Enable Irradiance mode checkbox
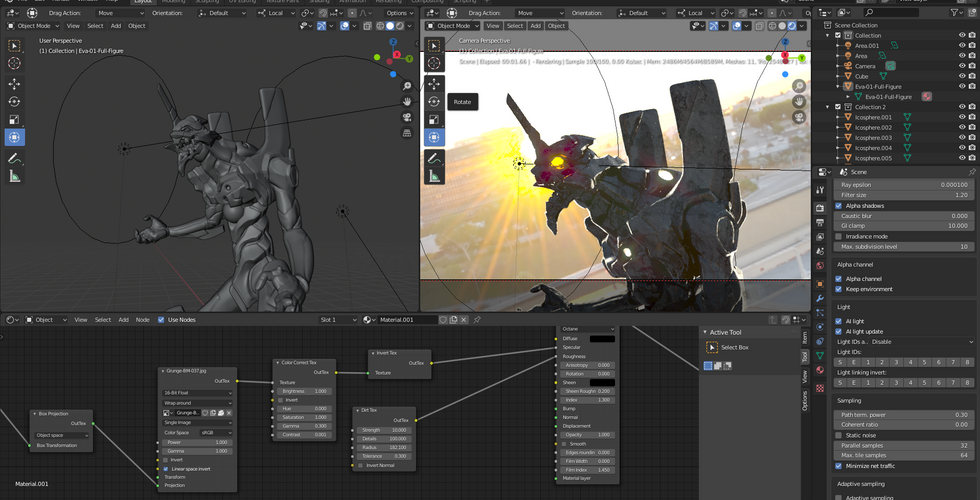Viewport: 980px width, 500px height. (839, 236)
